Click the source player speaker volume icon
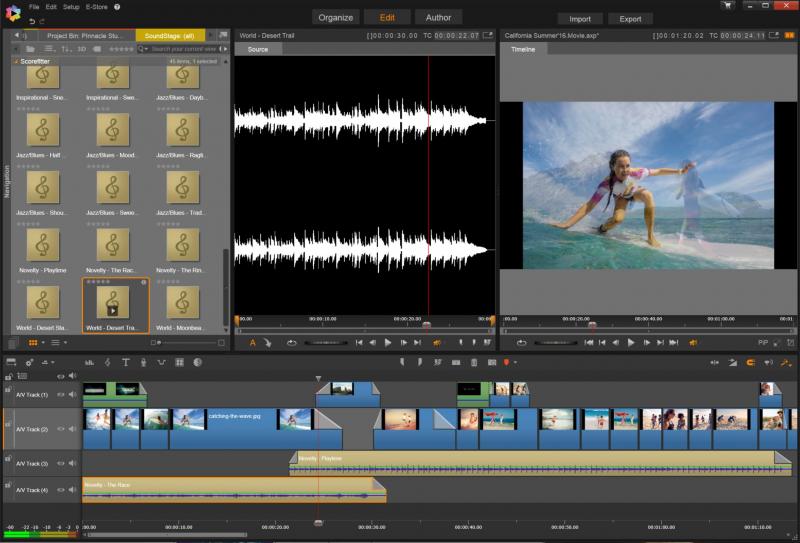 [437, 342]
